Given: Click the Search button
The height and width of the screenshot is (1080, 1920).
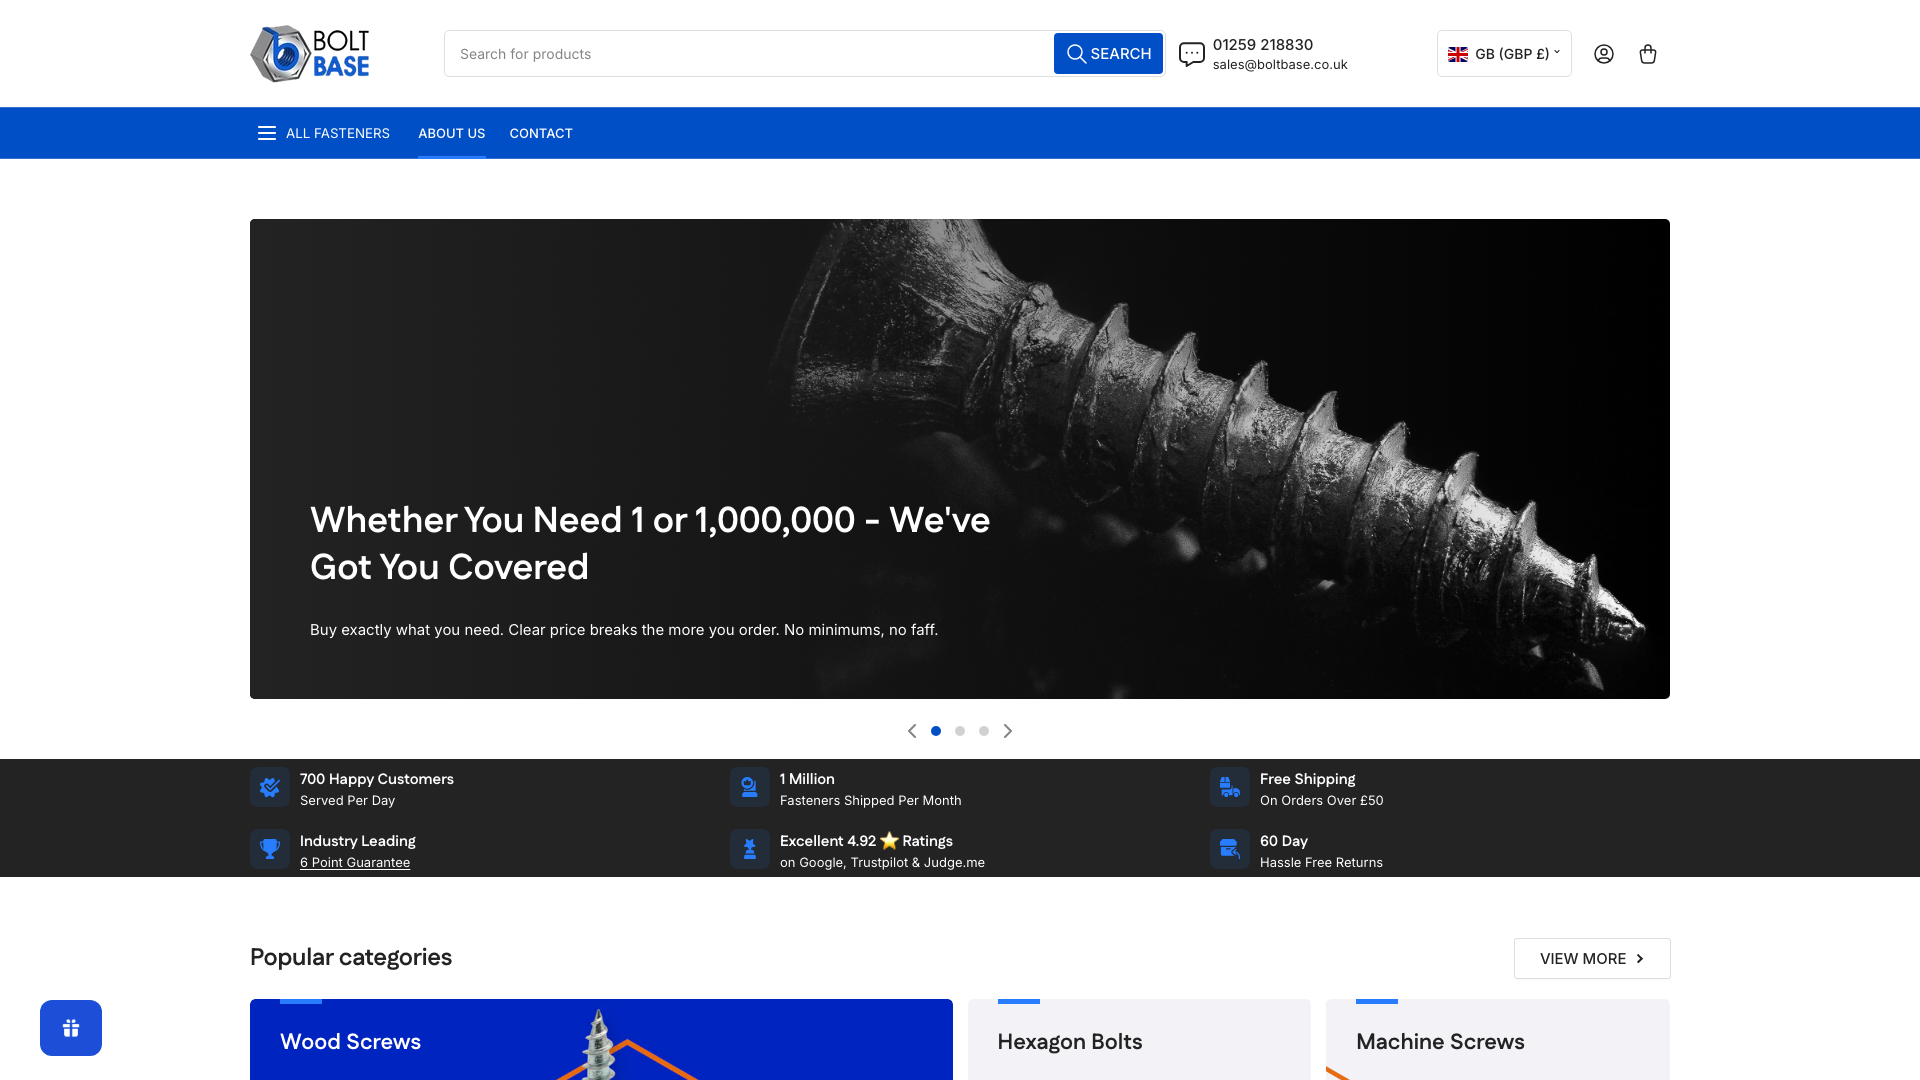Looking at the screenshot, I should 1108,54.
